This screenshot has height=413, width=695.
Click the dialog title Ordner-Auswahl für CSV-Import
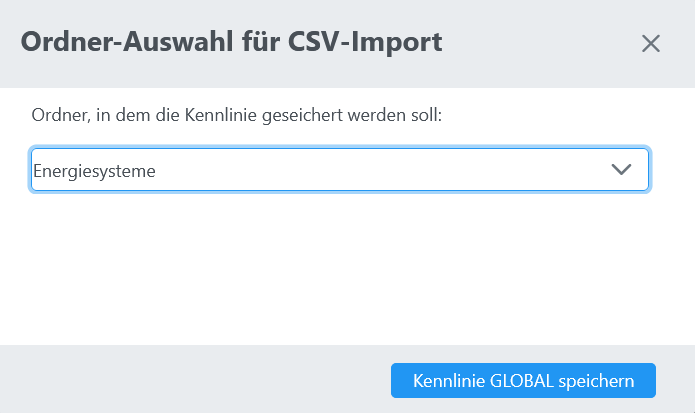[231, 43]
